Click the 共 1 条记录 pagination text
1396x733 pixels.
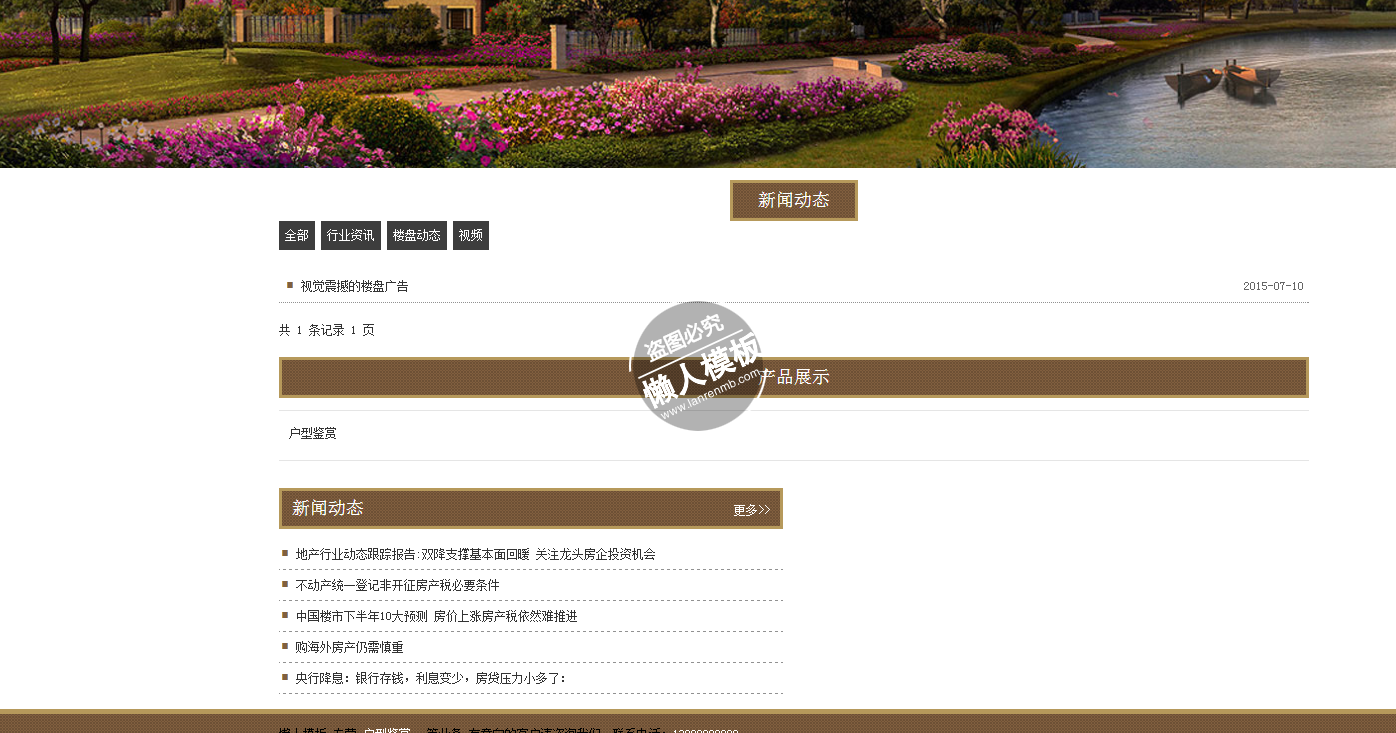[326, 330]
